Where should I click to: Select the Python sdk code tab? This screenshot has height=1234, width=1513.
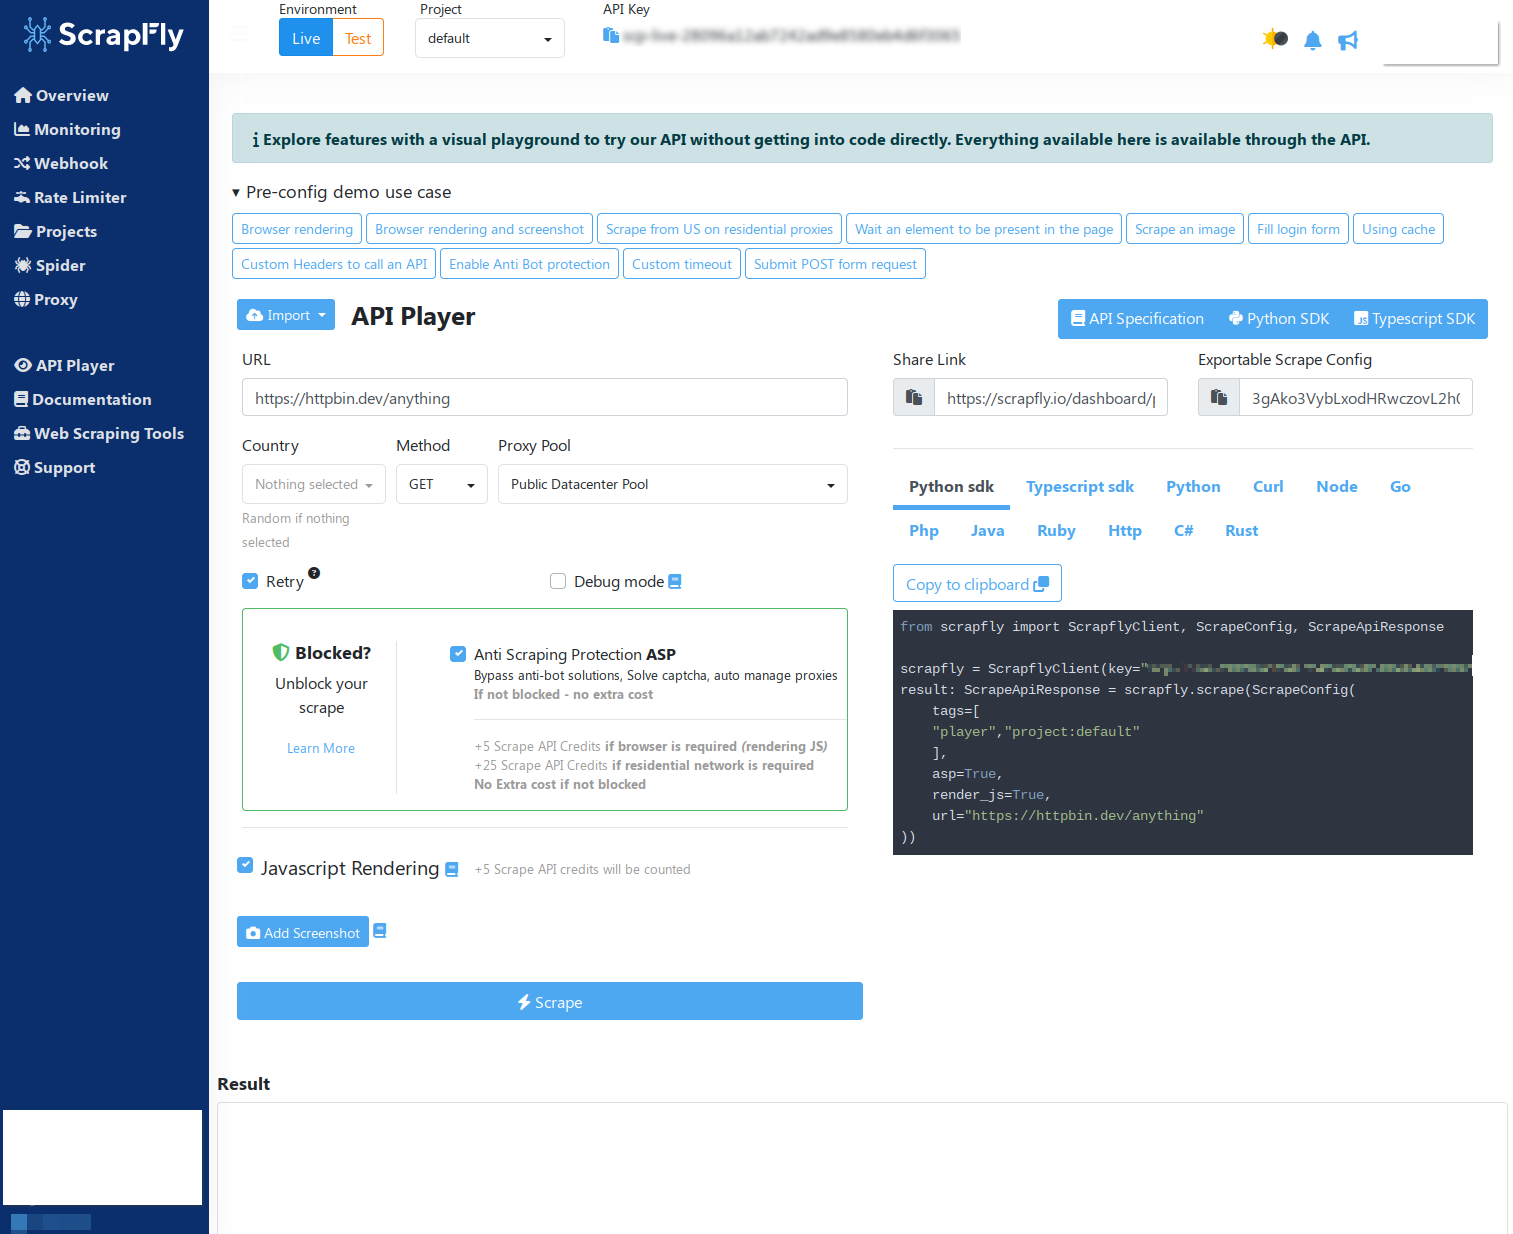click(951, 487)
